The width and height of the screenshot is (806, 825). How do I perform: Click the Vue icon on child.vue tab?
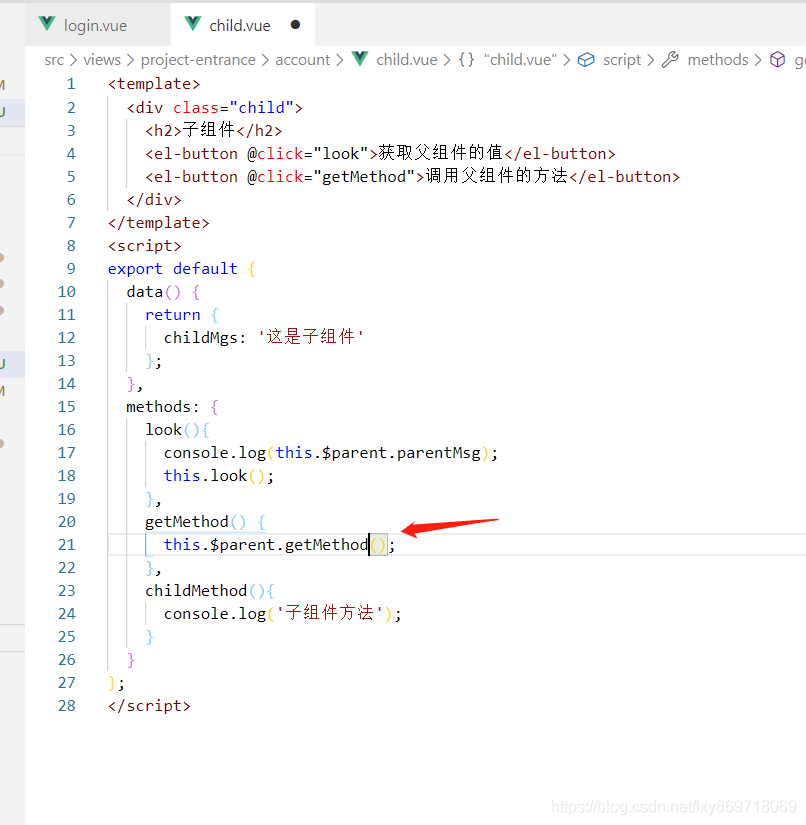[x=193, y=24]
